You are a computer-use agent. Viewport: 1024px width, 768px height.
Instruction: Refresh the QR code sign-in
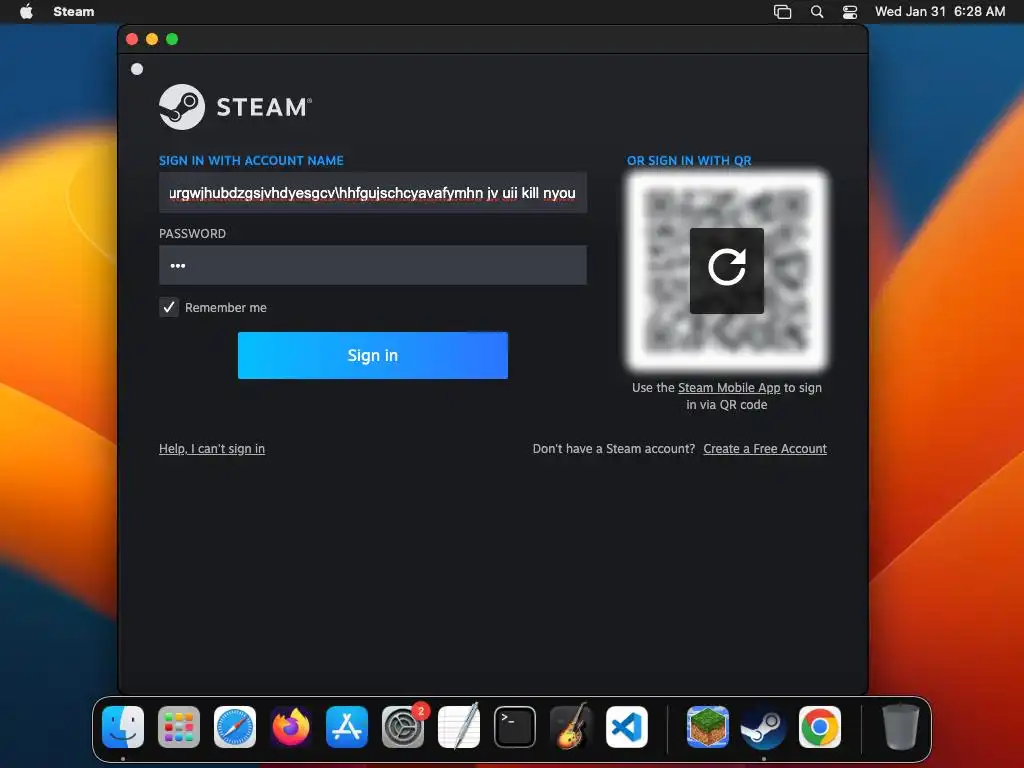(727, 270)
